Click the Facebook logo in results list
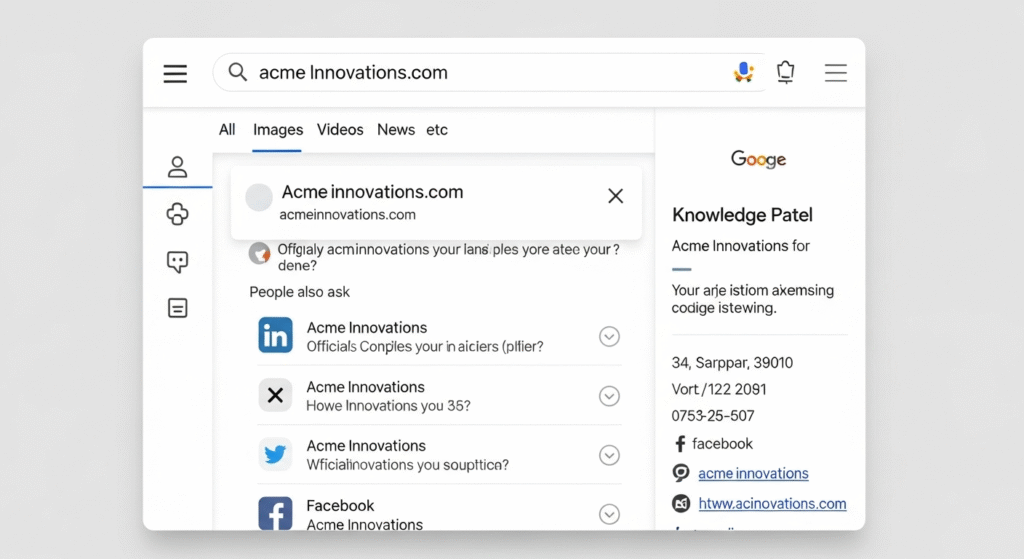1024x559 pixels. point(275,514)
